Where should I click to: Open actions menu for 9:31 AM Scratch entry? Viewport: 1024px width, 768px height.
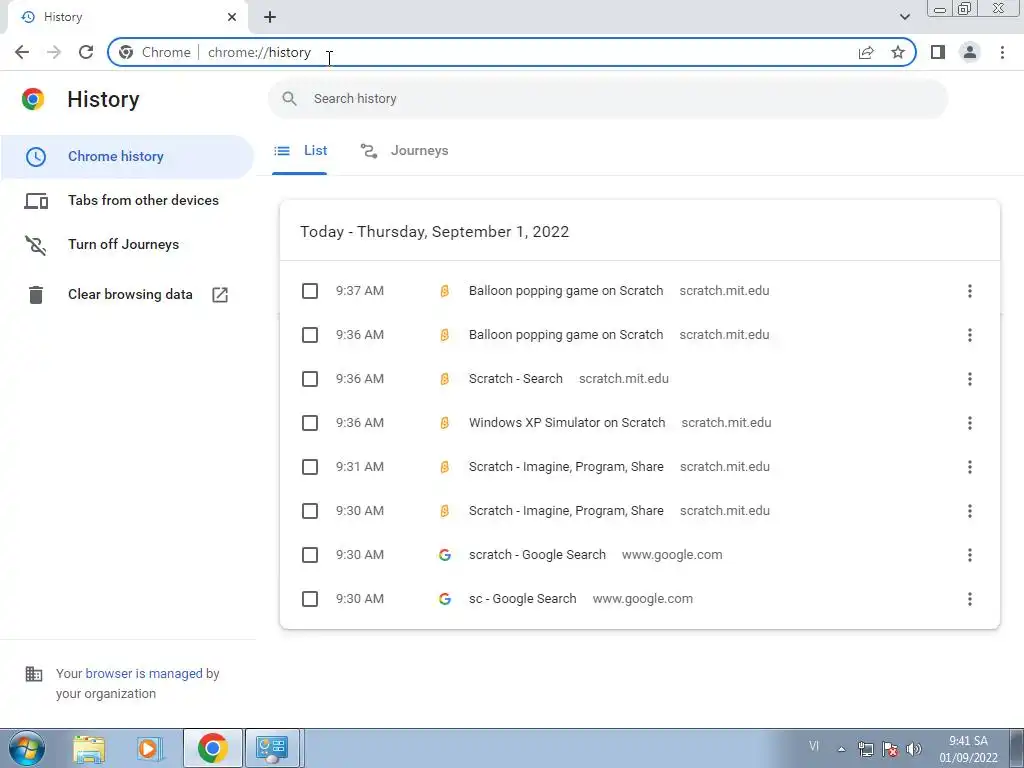pyautogui.click(x=970, y=467)
